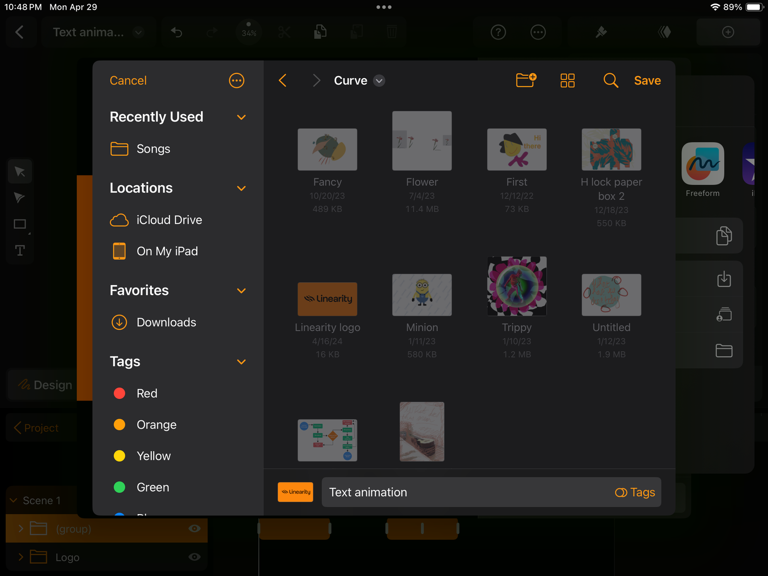Open search in the file browser
768x576 pixels.
point(610,80)
